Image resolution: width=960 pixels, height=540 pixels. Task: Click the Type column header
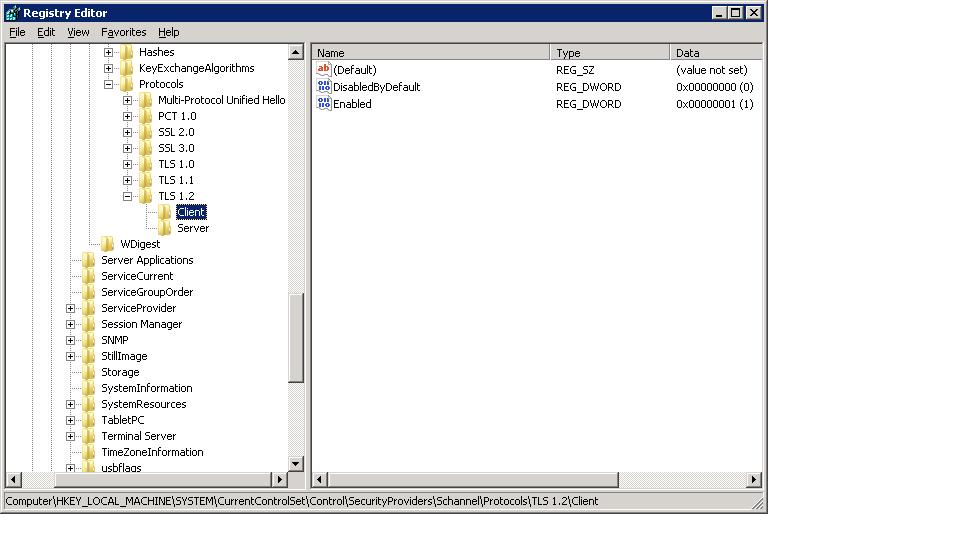coord(609,52)
